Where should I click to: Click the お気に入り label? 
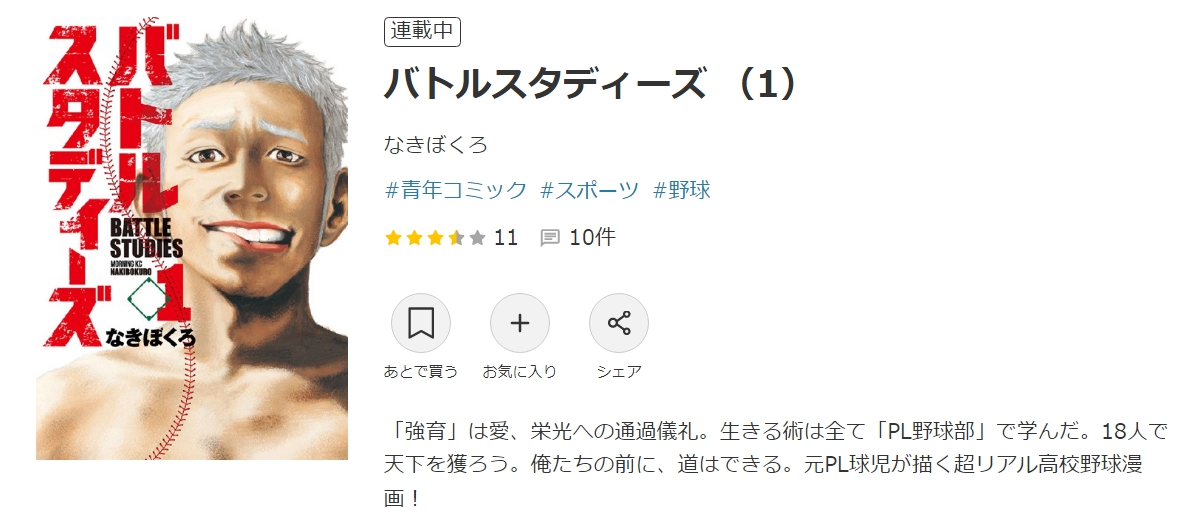(520, 372)
